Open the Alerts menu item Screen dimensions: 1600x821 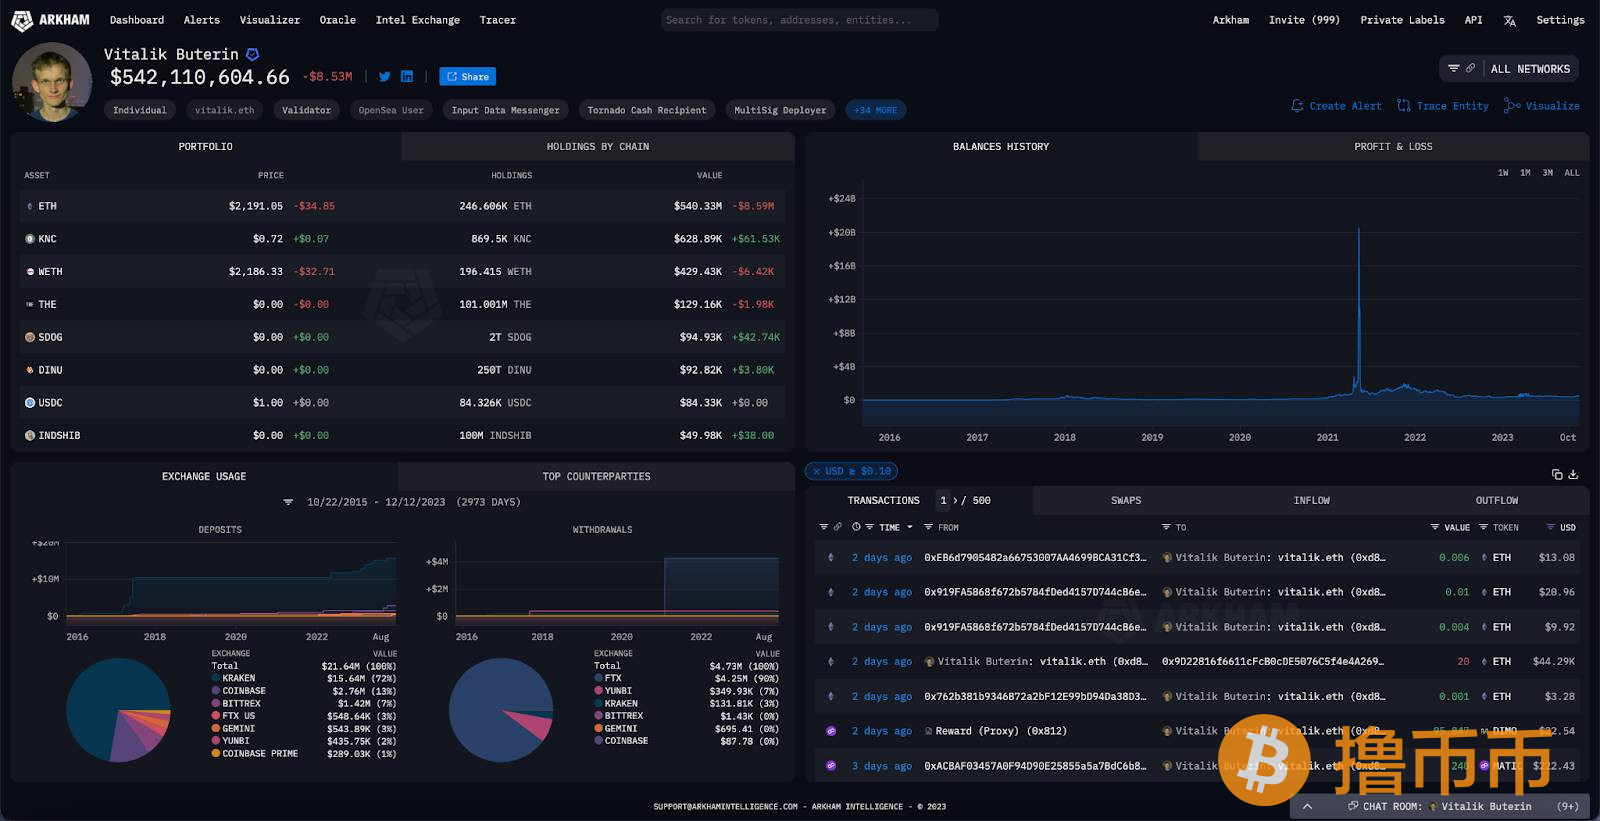[202, 20]
